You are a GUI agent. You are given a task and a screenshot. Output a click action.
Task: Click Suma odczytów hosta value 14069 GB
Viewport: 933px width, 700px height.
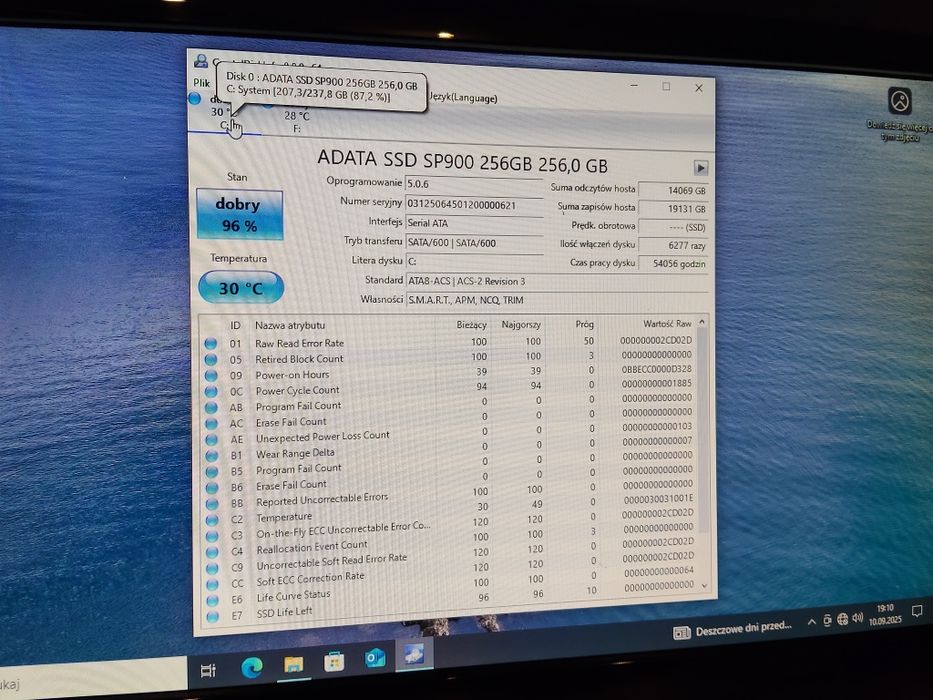coord(673,190)
